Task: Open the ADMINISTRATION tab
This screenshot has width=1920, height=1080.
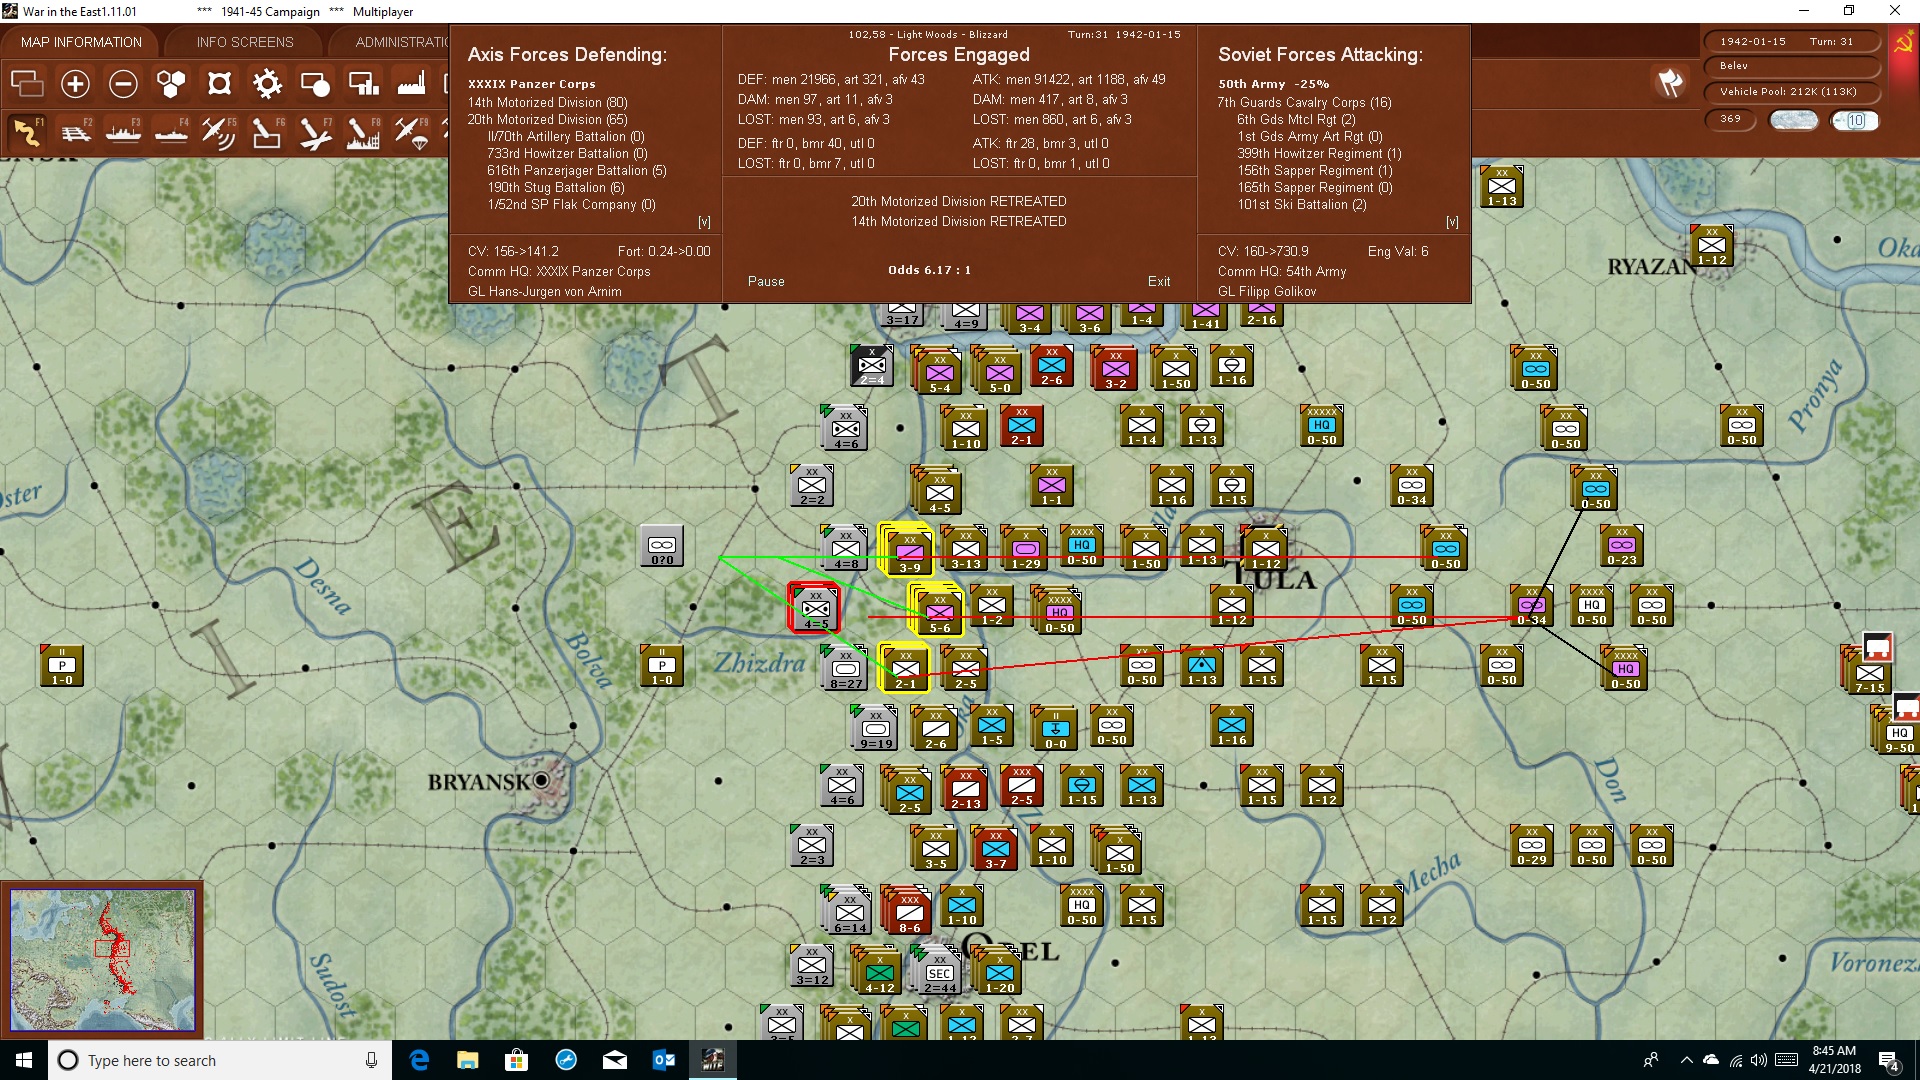Action: 402,42
